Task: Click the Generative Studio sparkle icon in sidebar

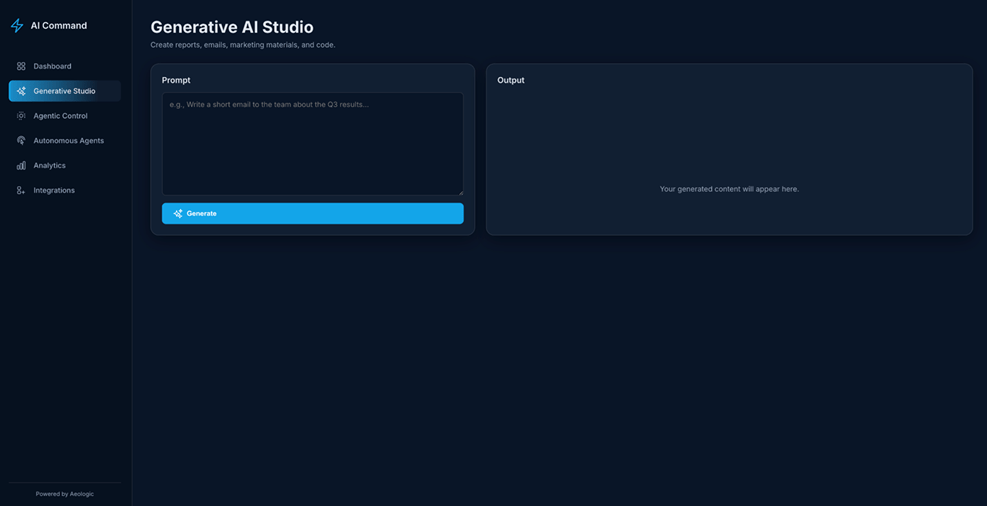Action: (x=21, y=91)
